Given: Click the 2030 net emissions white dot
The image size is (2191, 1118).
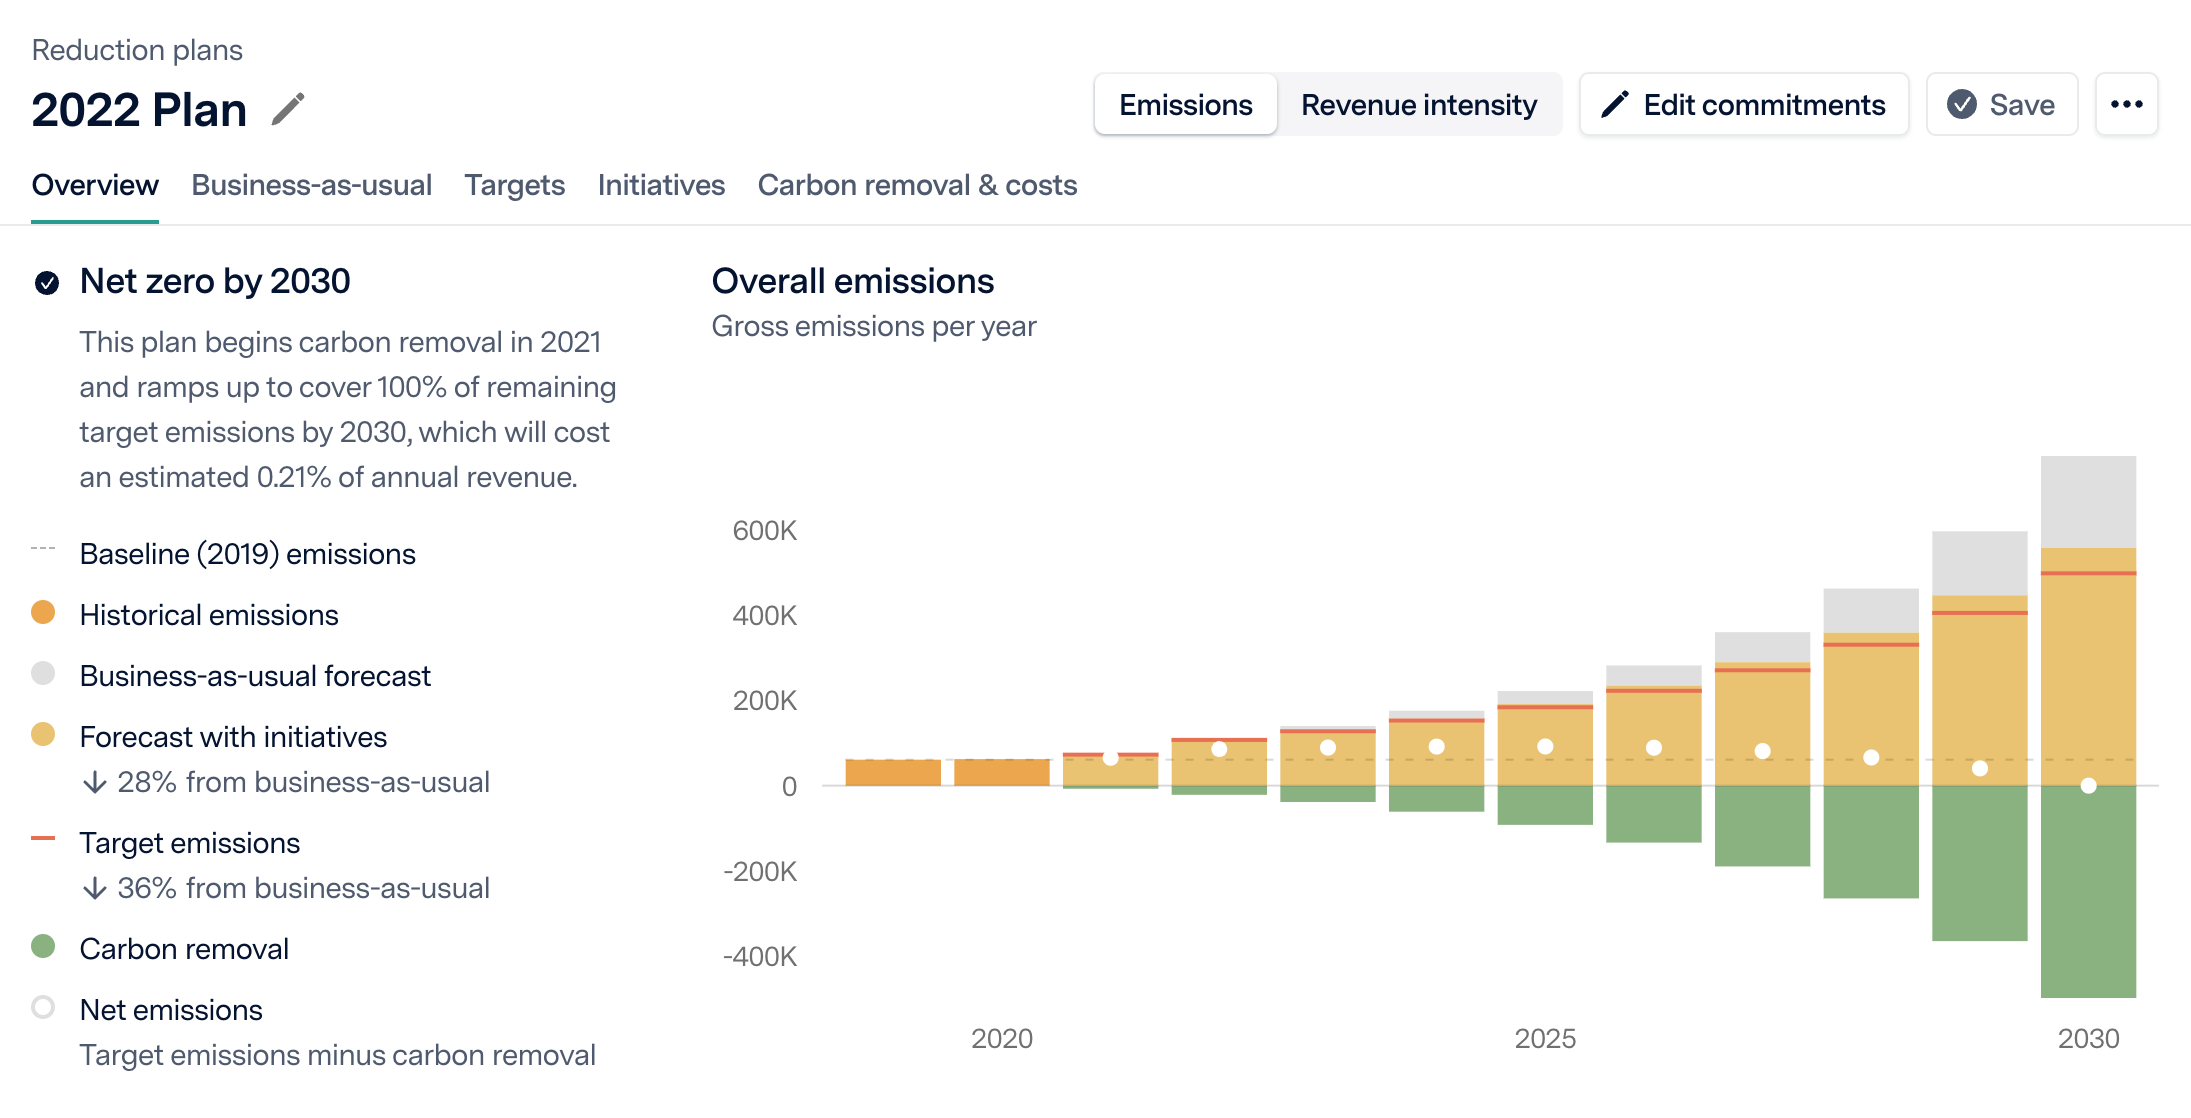Looking at the screenshot, I should (x=2088, y=786).
